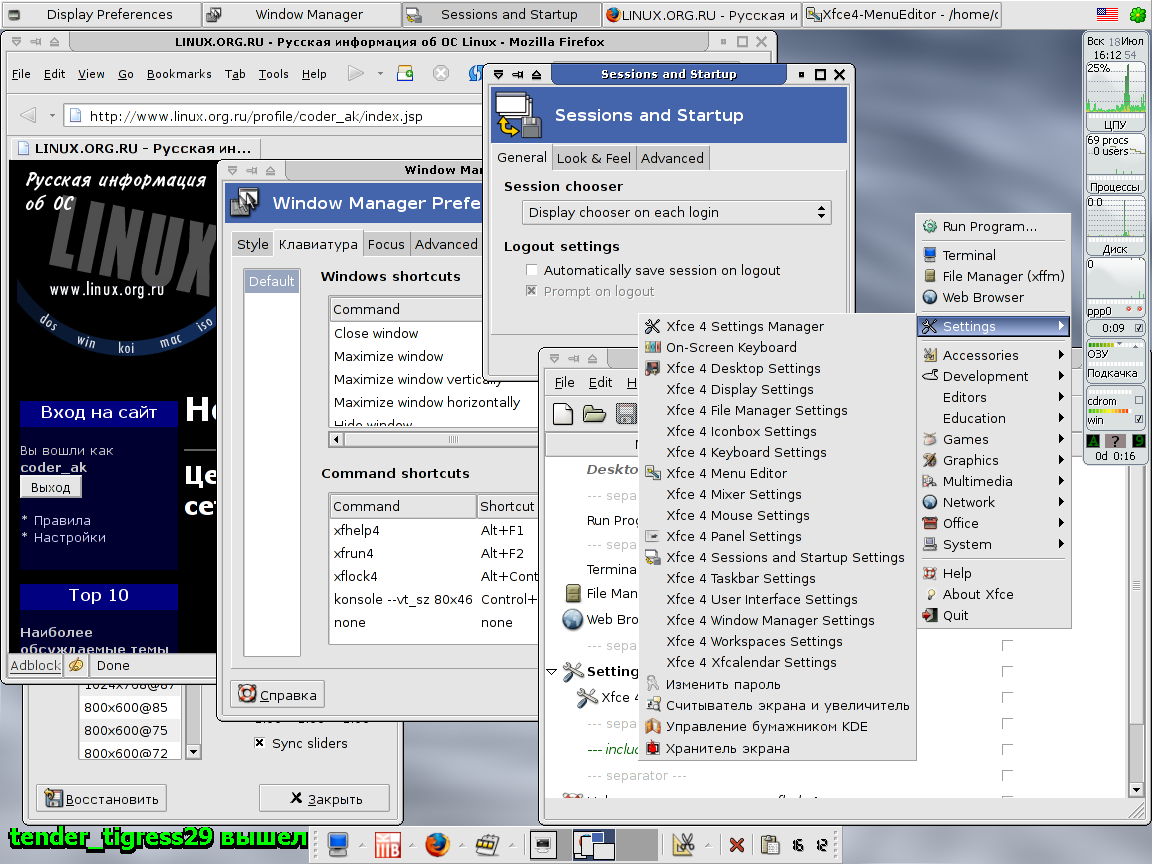The width and height of the screenshot is (1152, 864).
Task: Click the Восстановить restore button
Action: (101, 799)
